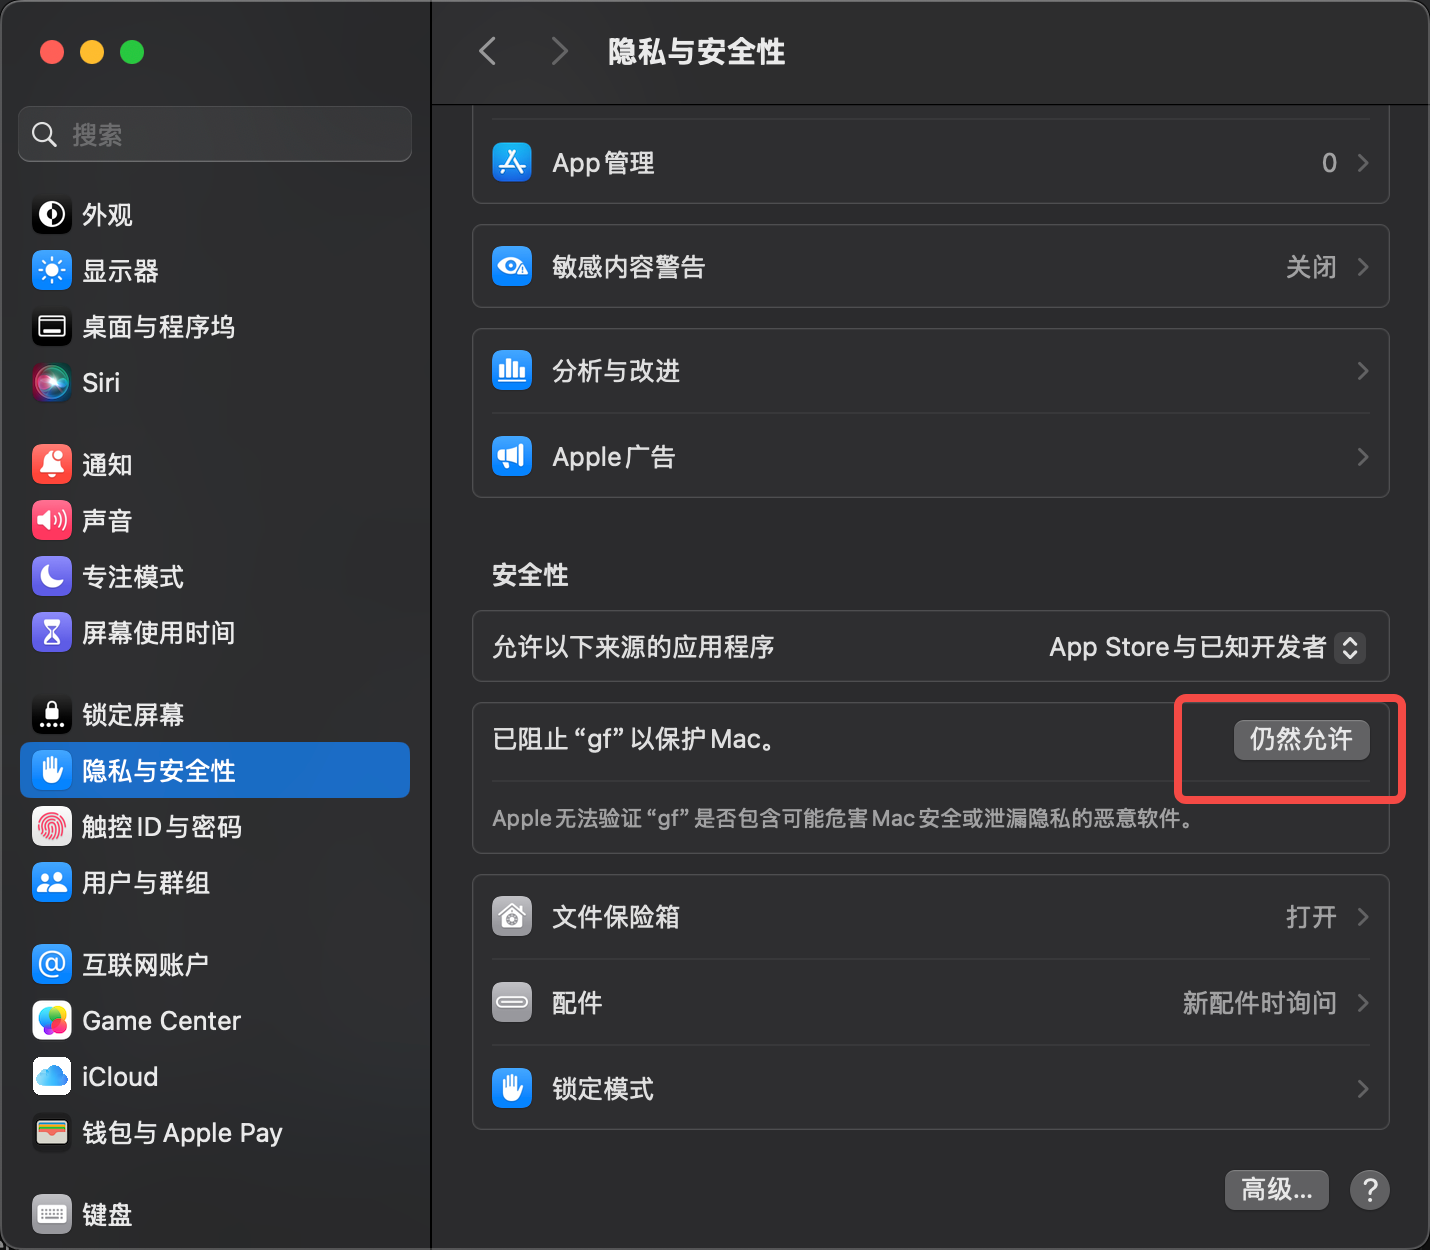The width and height of the screenshot is (1430, 1250).
Task: Expand 敏感内容警告 row chevron
Action: tap(1363, 266)
